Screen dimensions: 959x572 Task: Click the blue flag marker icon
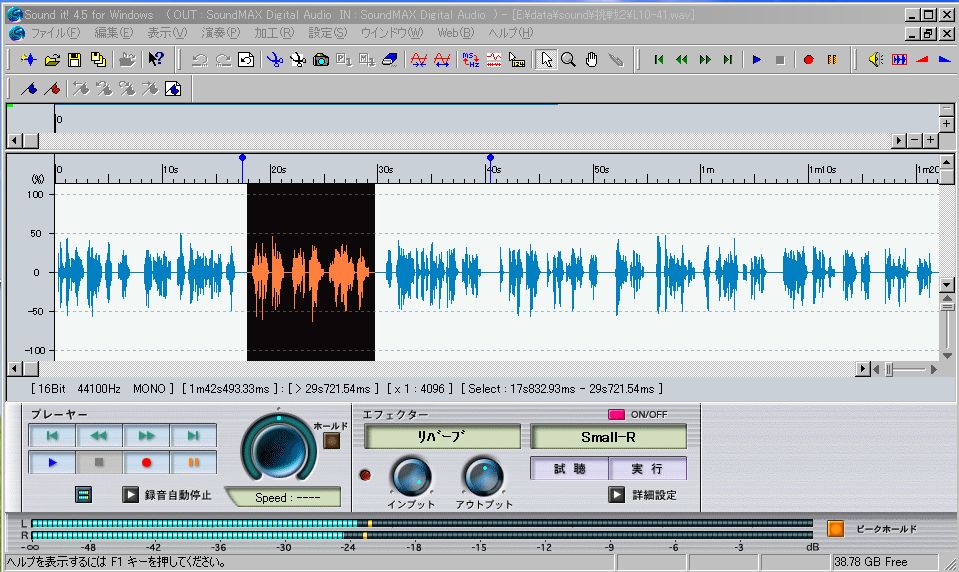pyautogui.click(x=30, y=89)
